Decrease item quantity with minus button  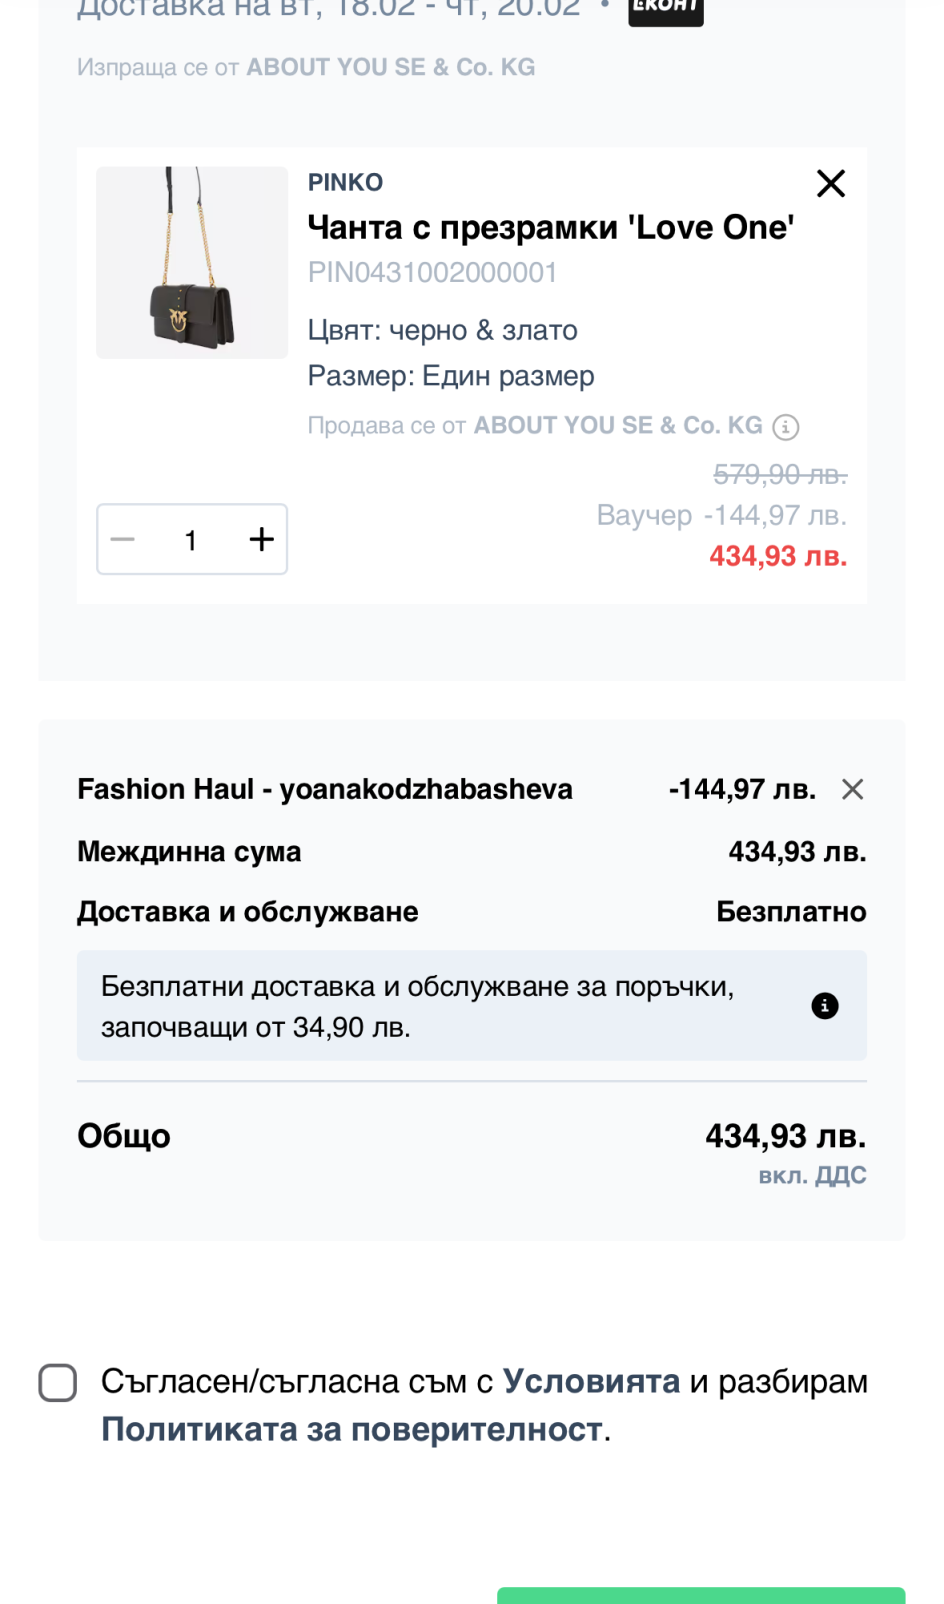click(123, 540)
